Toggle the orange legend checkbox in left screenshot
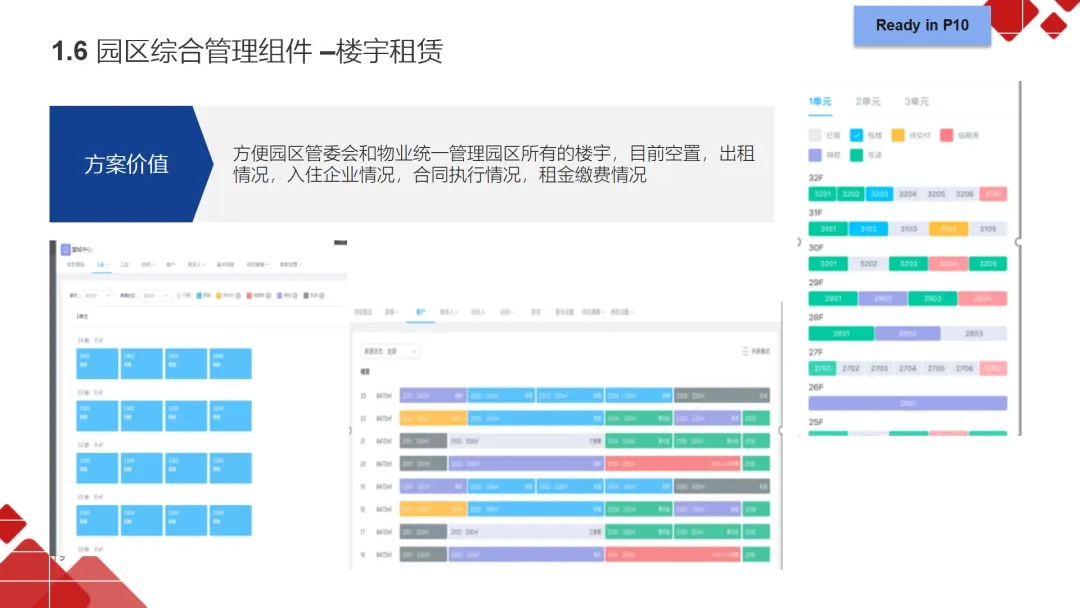The height and width of the screenshot is (608, 1080). click(x=219, y=295)
